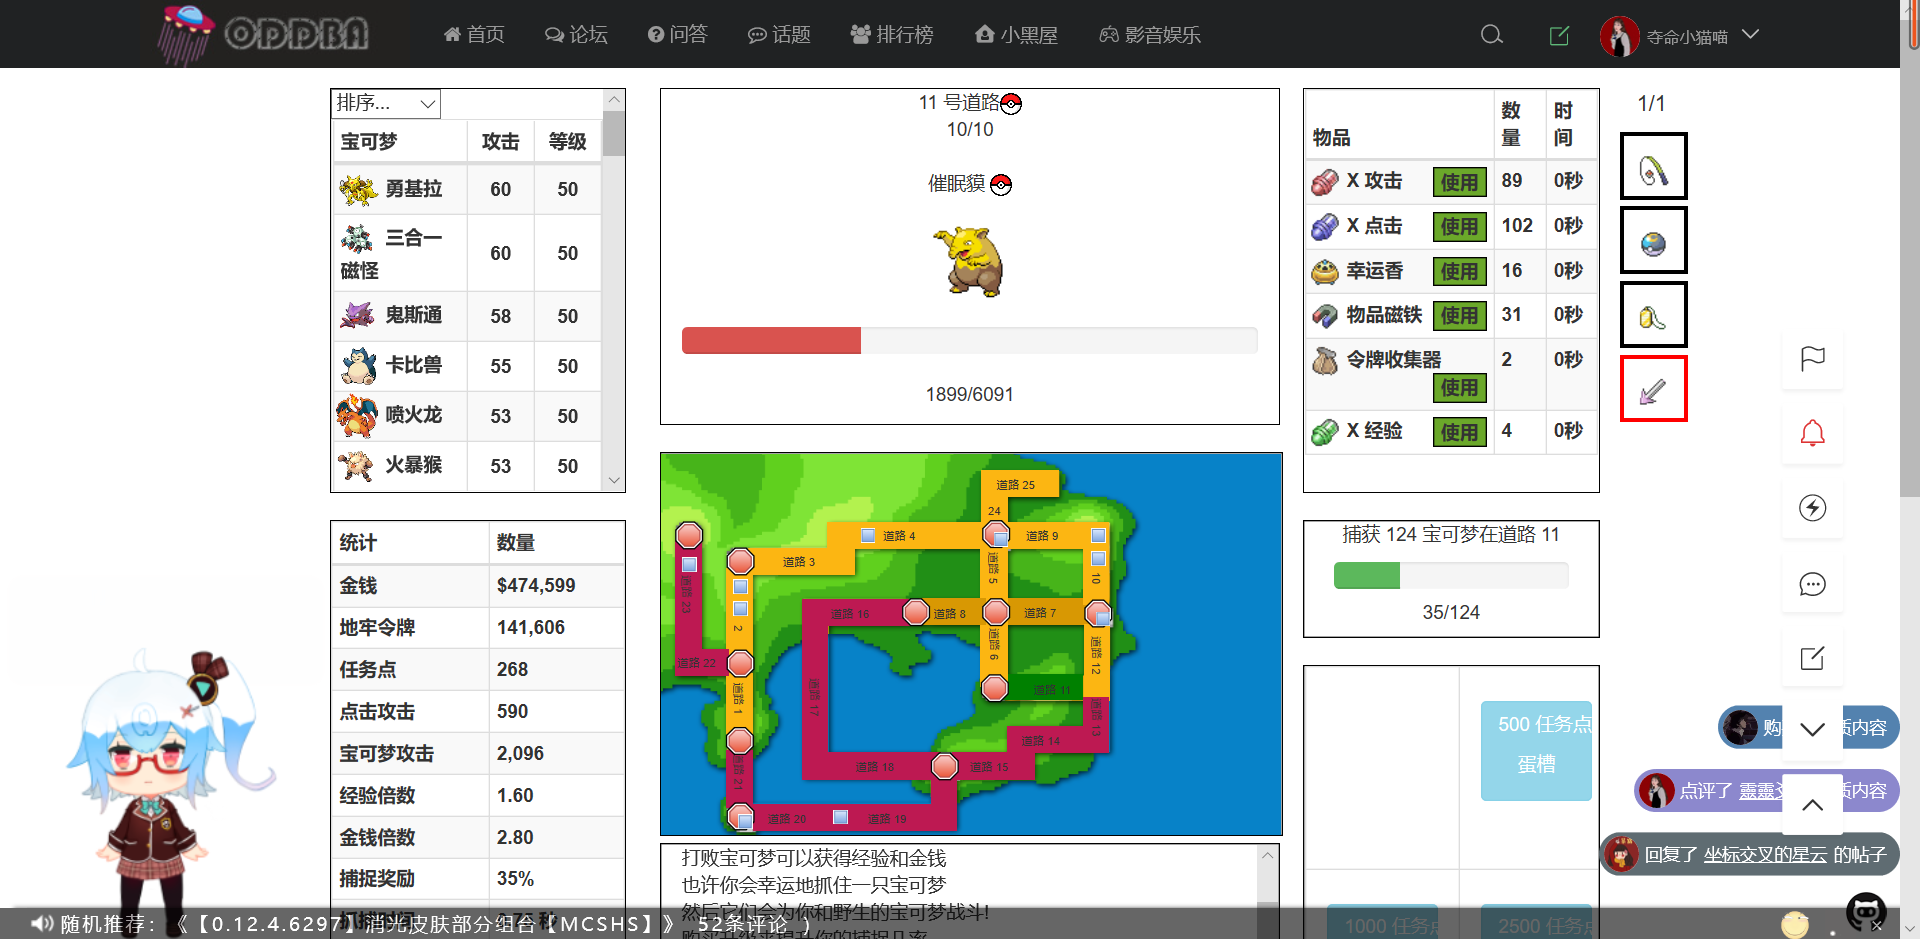Travel to 道路 3 on map
Viewport: 1920px width, 939px height.
(799, 562)
